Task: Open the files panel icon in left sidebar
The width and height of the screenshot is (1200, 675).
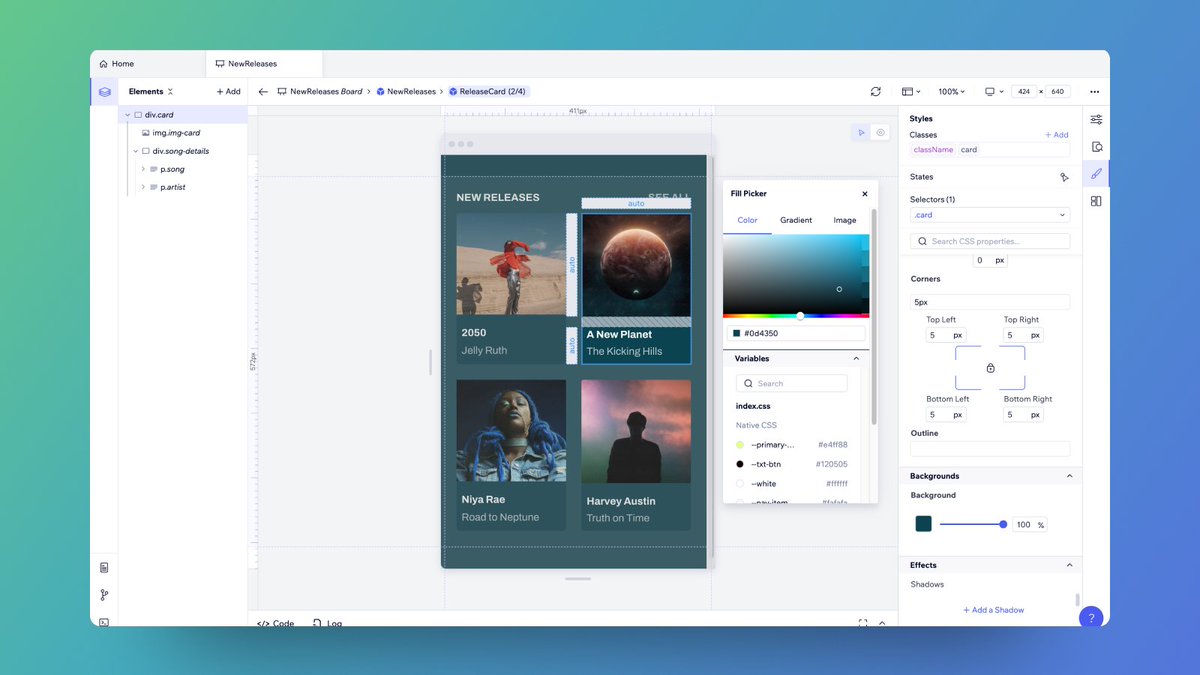Action: coord(104,567)
